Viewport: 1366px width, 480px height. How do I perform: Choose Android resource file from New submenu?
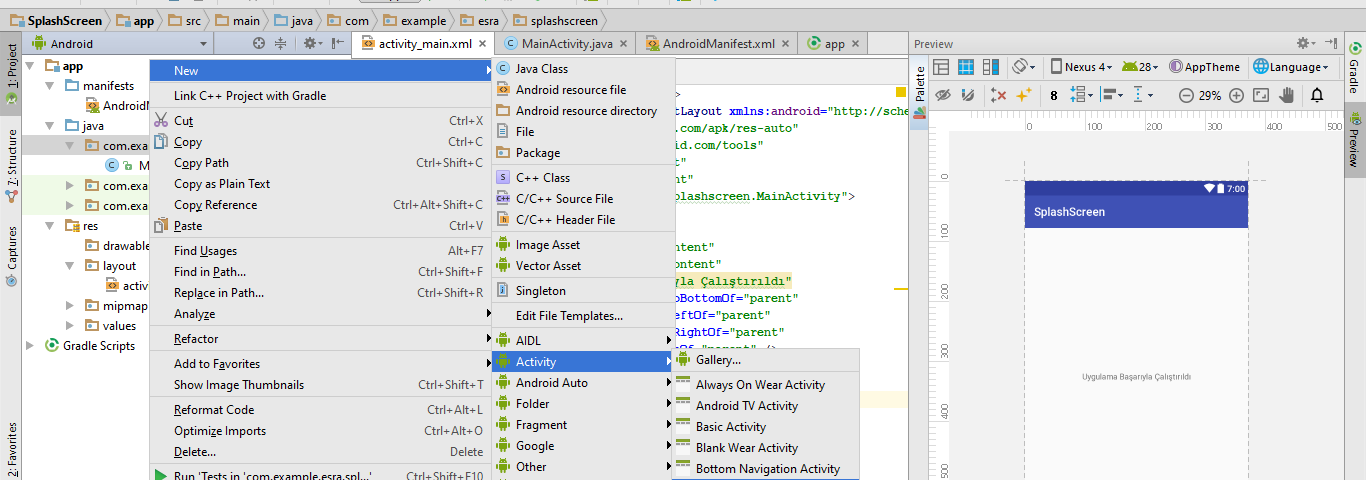(x=584, y=90)
